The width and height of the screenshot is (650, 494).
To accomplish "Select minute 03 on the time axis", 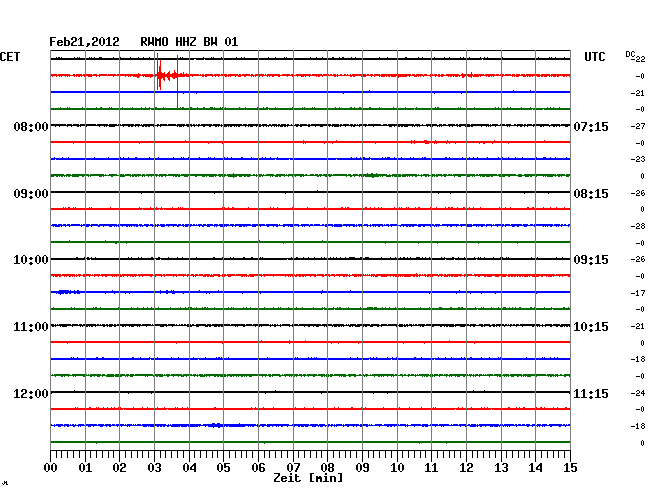I will coord(155,467).
